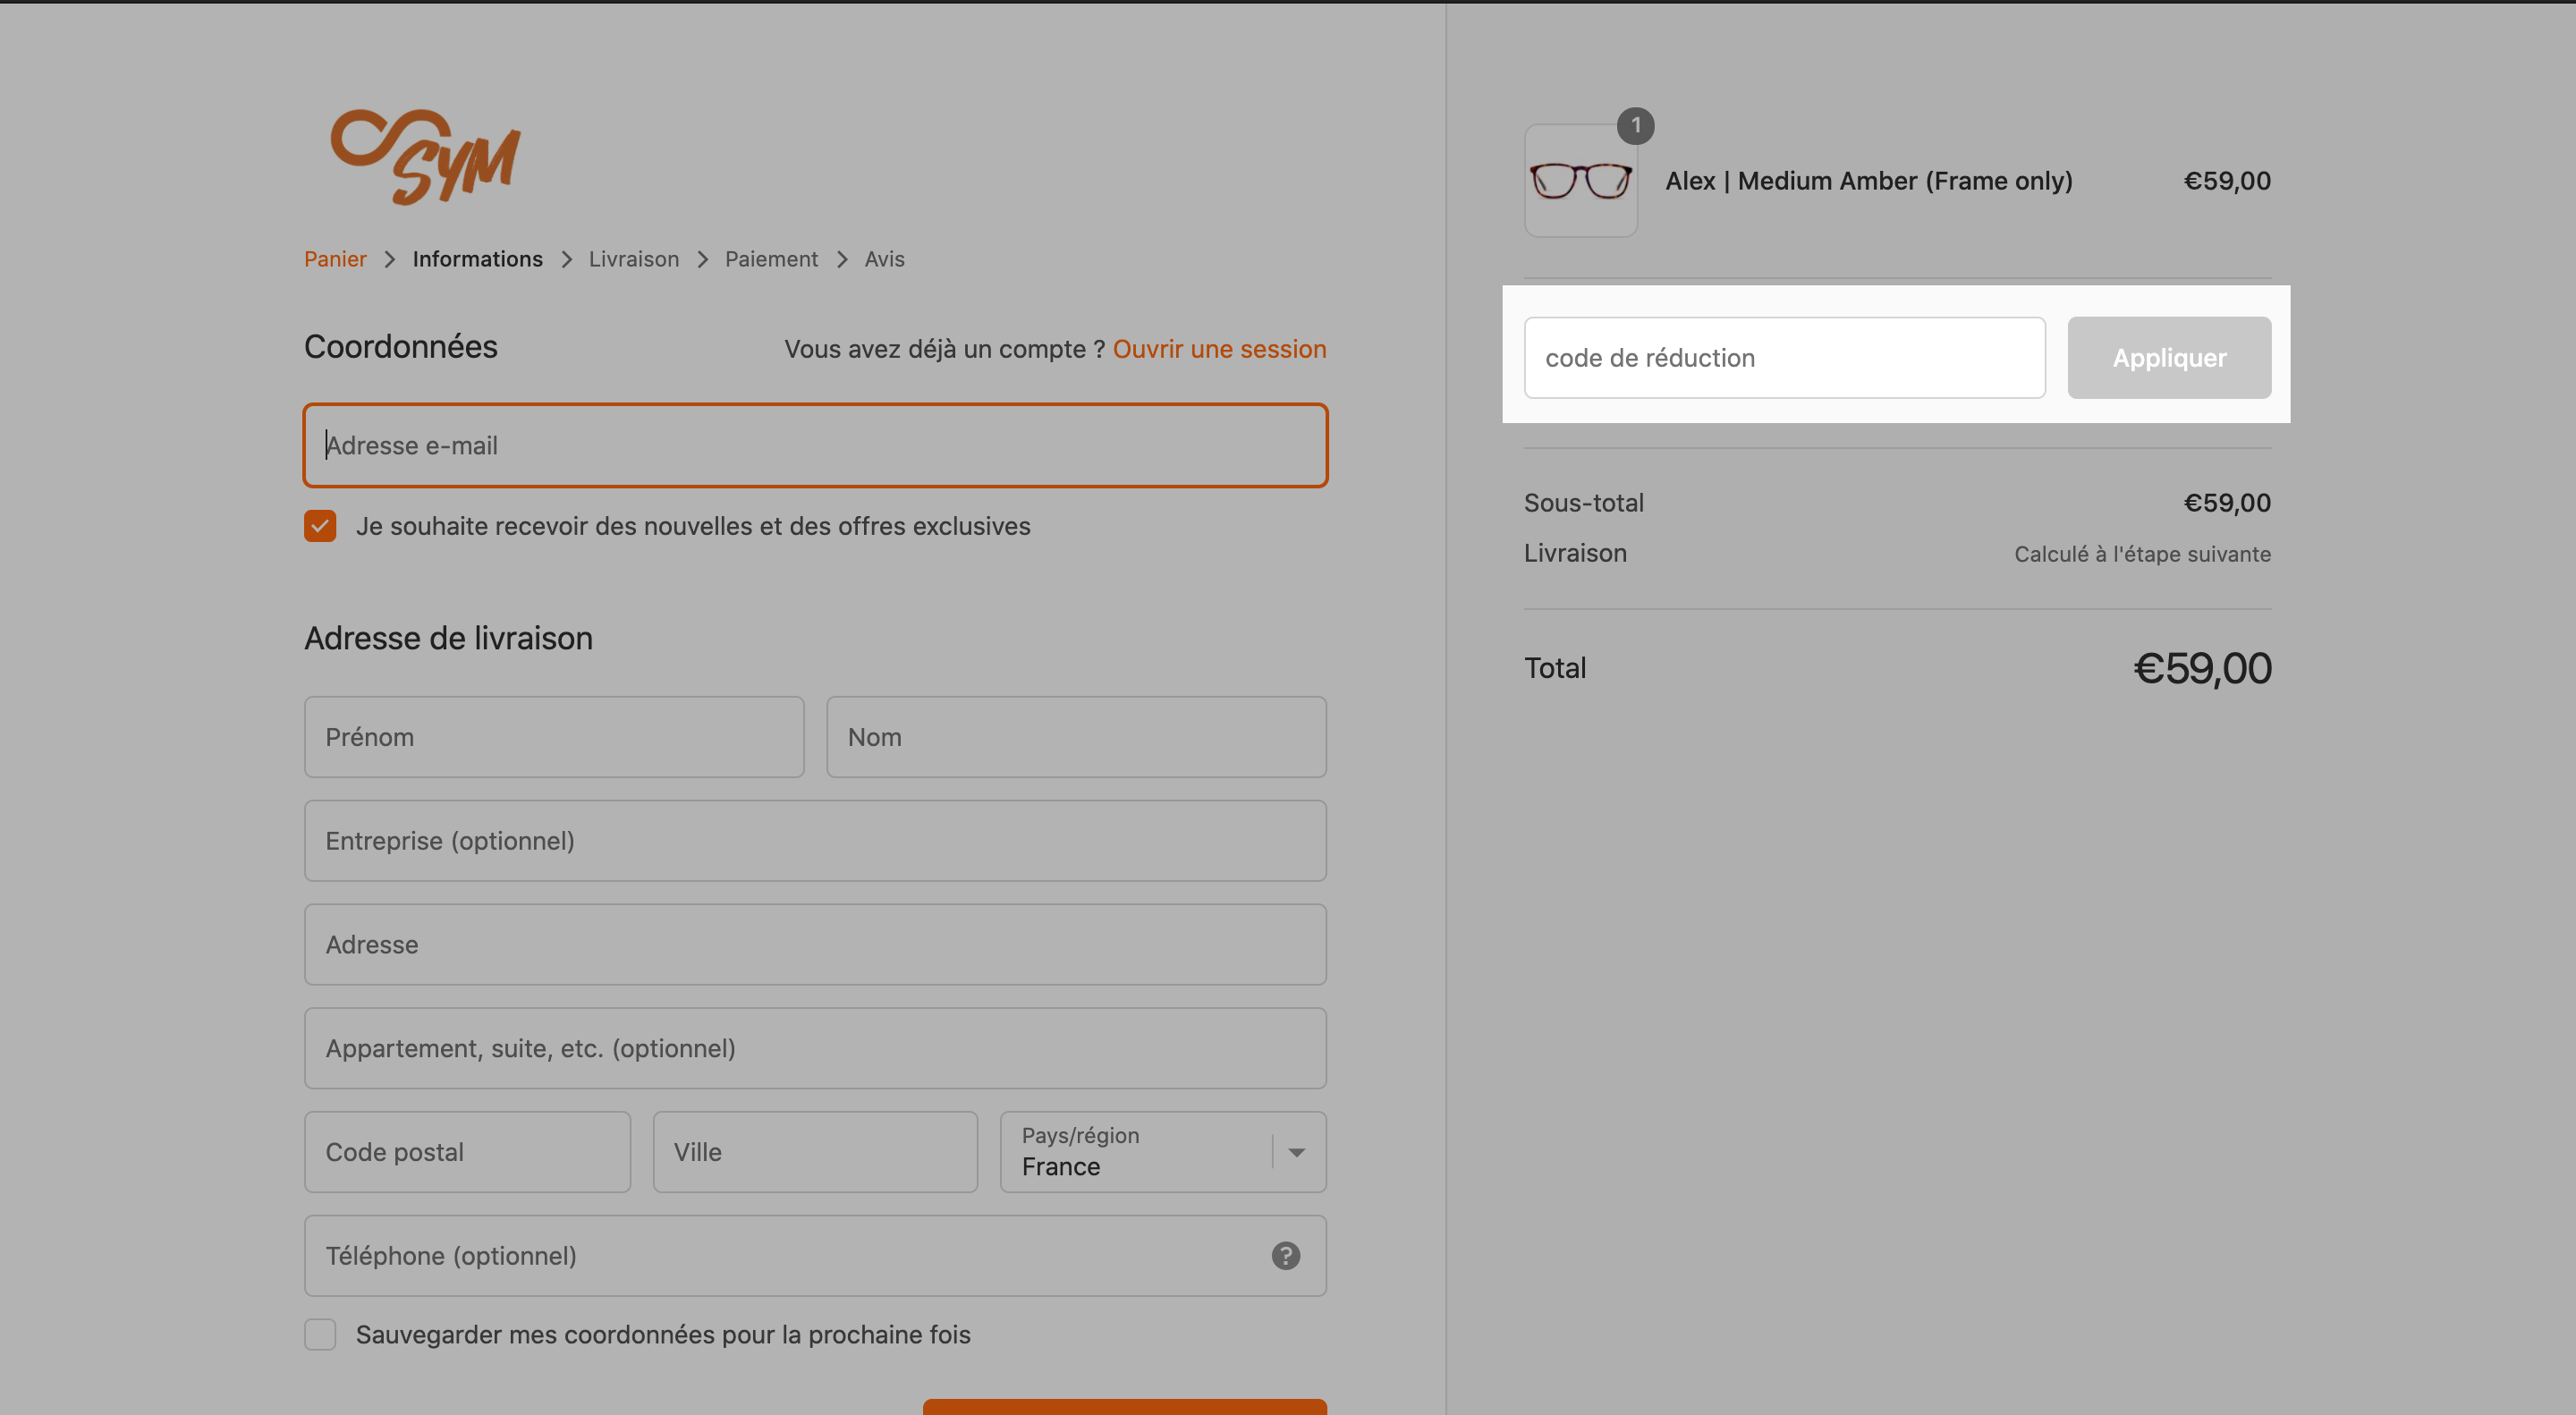Click the Adresse street field
Screen dimensions: 2576x1415
(815, 945)
